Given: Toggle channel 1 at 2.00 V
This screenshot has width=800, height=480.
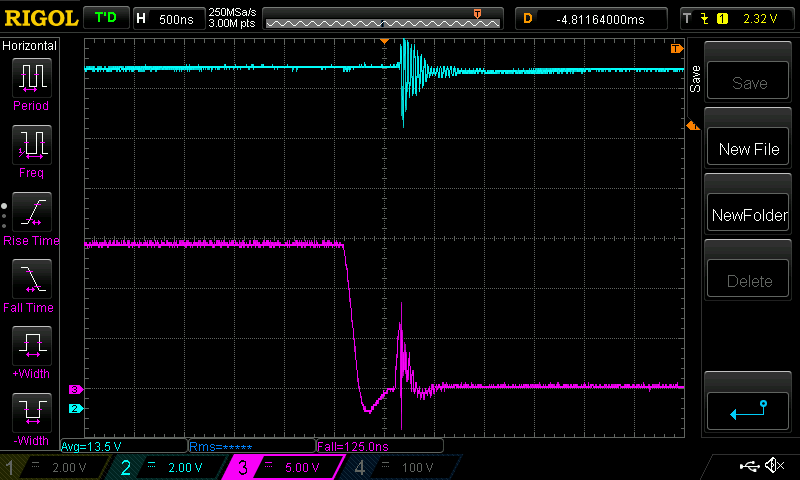Looking at the screenshot, I should click(x=55, y=467).
